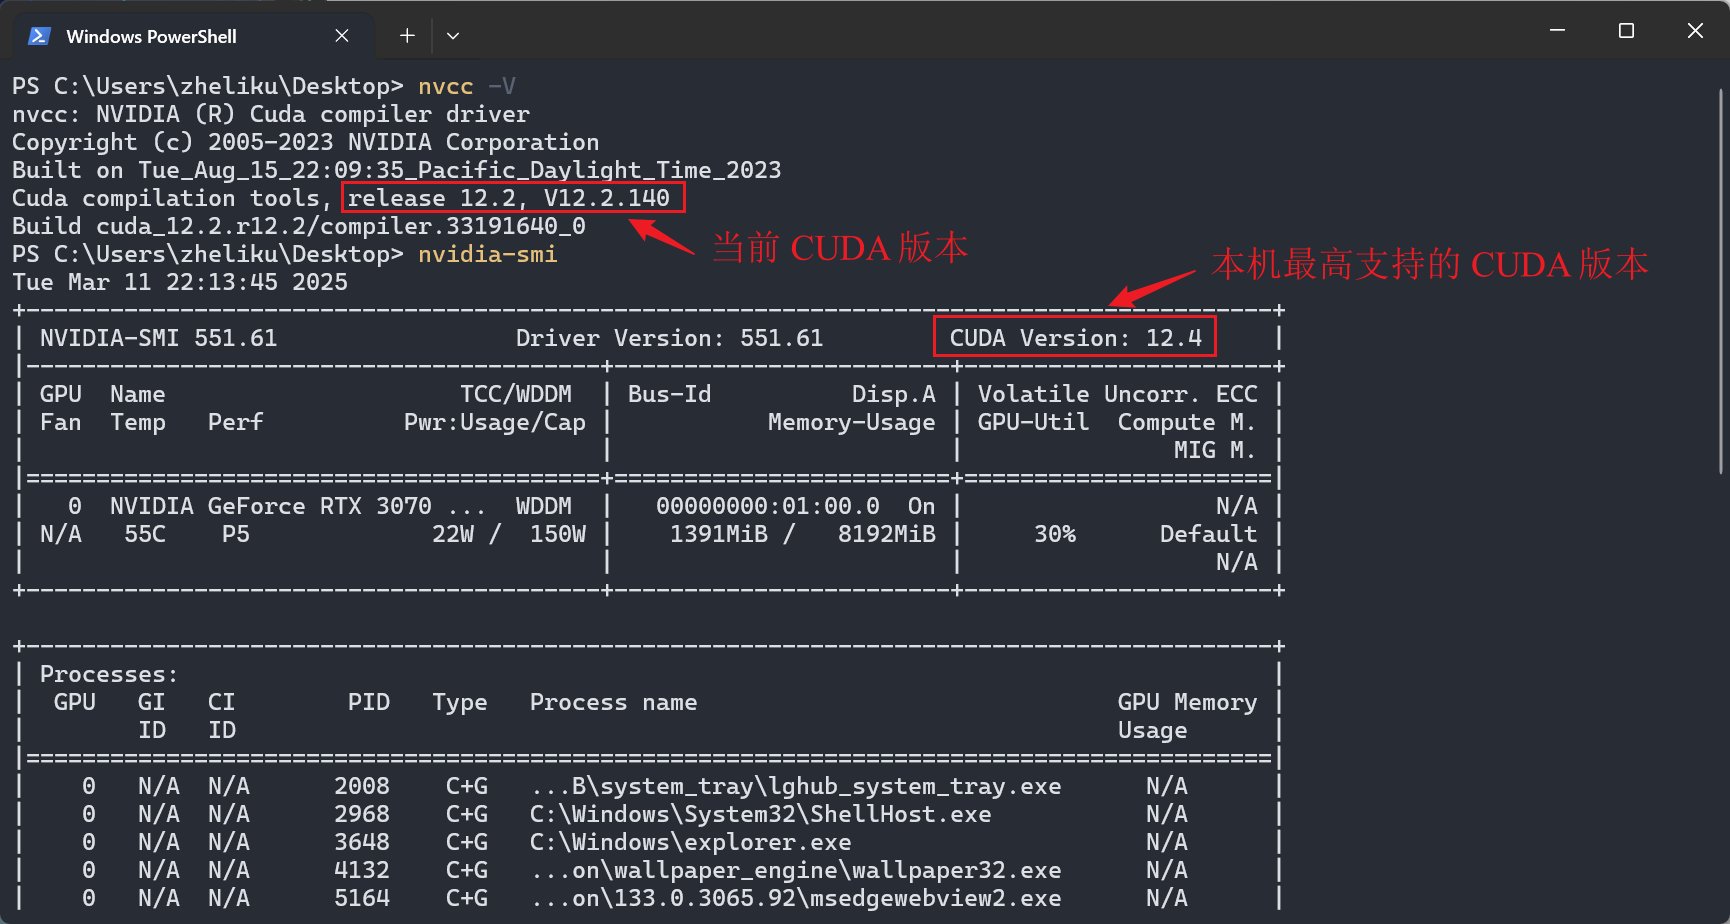Viewport: 1730px width, 924px height.
Task: Click the msedgewebview2.exe process name
Action: (x=796, y=898)
